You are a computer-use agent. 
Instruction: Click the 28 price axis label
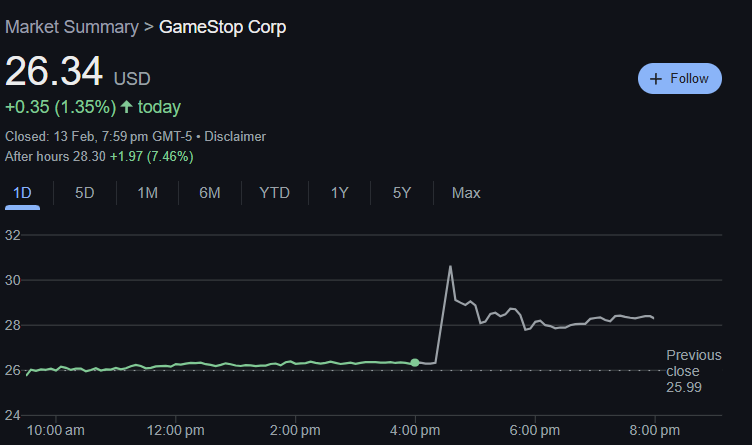coord(13,325)
